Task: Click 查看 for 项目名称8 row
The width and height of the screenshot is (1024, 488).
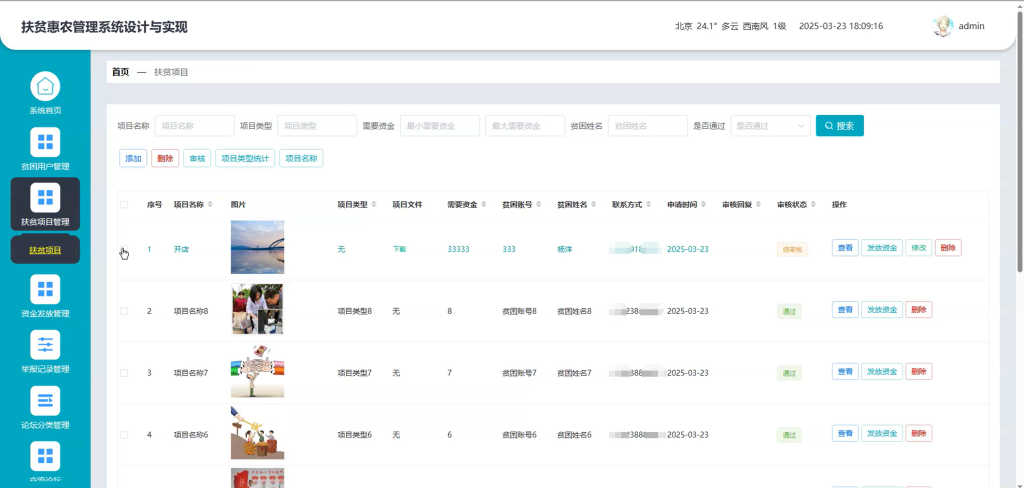Action: (845, 310)
